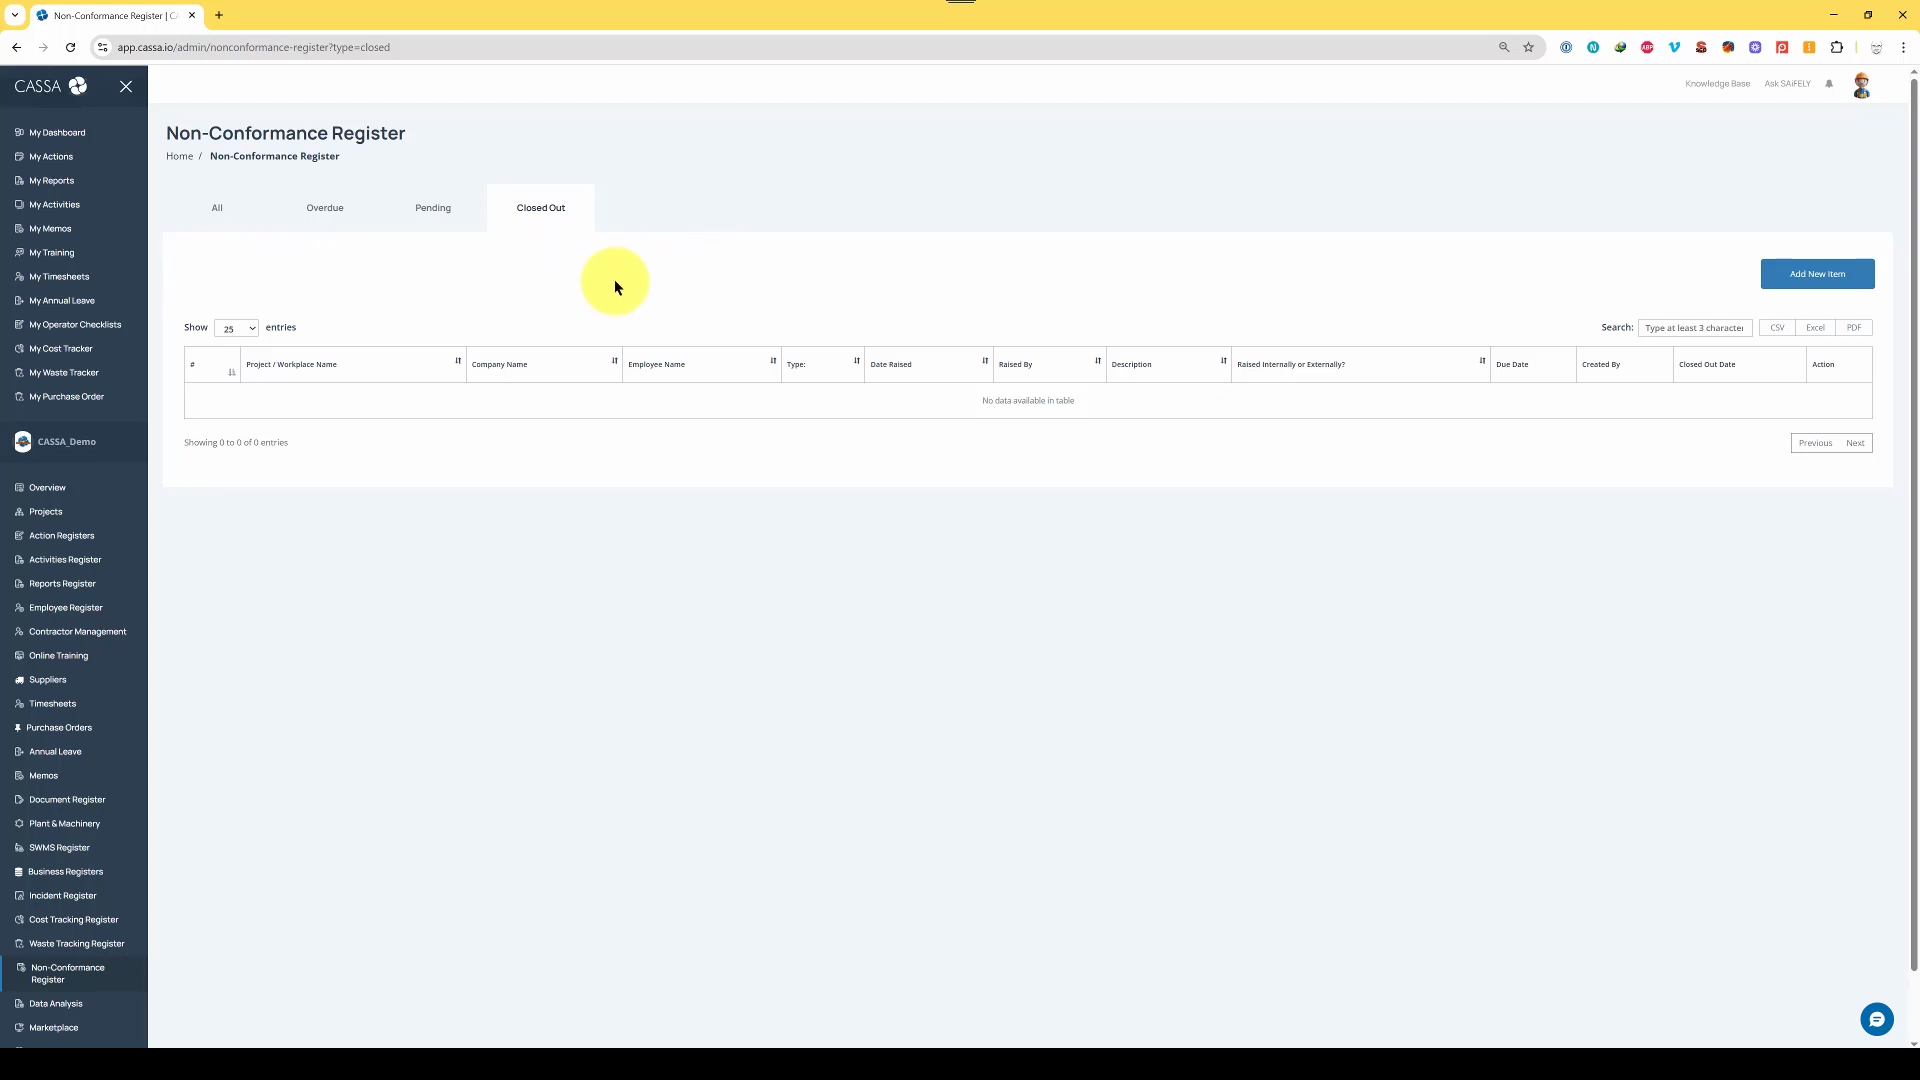Click into the Search input field
The image size is (1920, 1080).
[x=1694, y=328]
